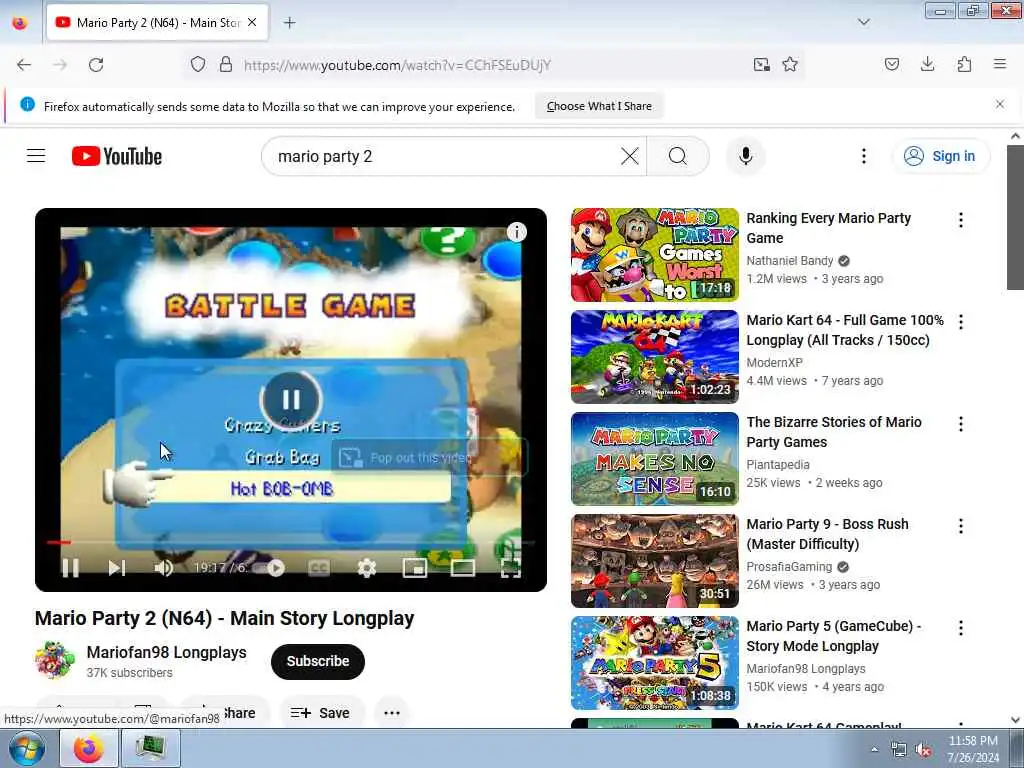Open options for Mario Party 5 video
The width and height of the screenshot is (1024, 768).
960,628
